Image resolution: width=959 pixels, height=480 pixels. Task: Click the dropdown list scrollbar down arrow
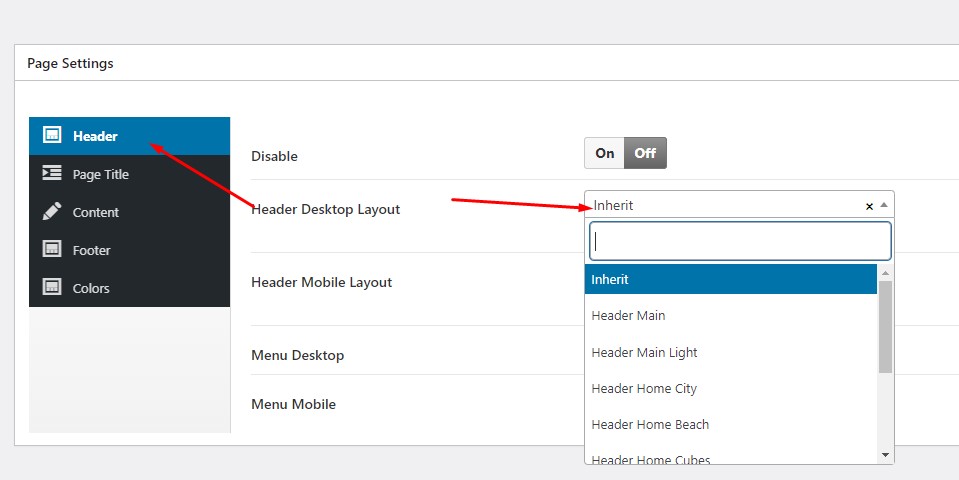885,454
